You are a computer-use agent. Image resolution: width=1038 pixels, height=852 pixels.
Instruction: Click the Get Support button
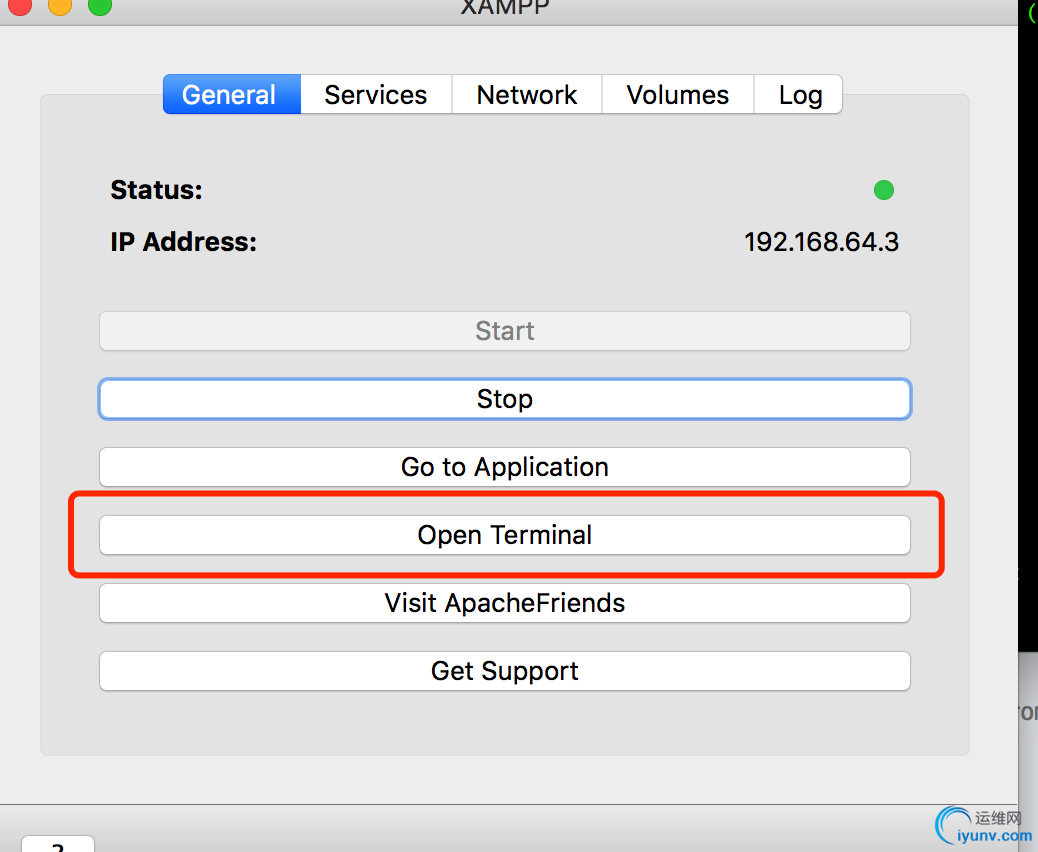pyautogui.click(x=505, y=671)
